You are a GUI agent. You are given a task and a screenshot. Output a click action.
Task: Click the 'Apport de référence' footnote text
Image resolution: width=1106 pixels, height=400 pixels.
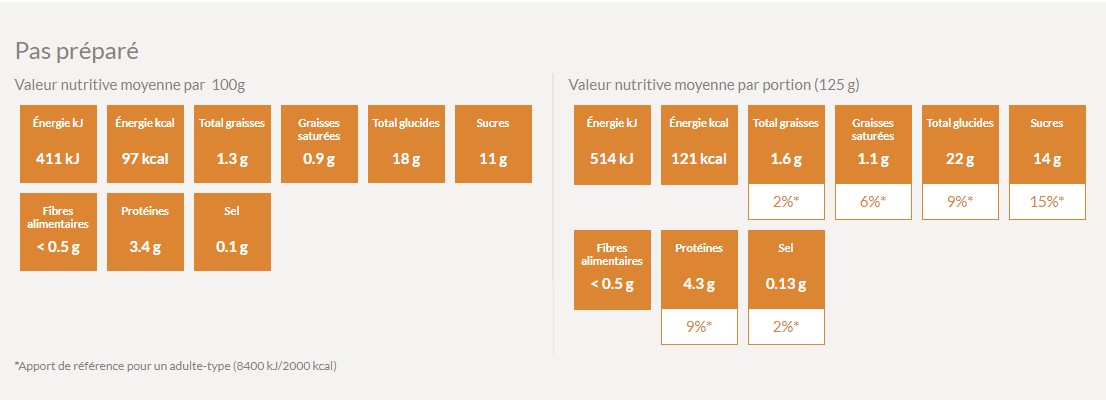[x=176, y=366]
